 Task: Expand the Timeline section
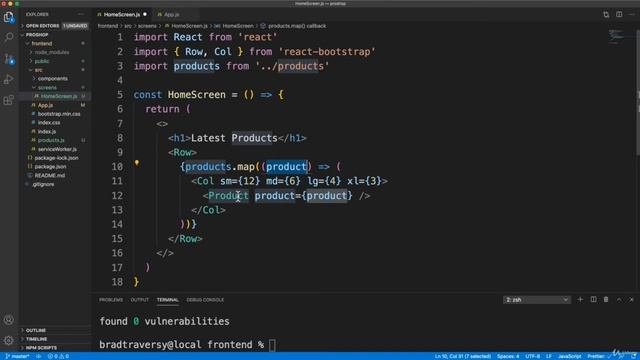(55, 339)
